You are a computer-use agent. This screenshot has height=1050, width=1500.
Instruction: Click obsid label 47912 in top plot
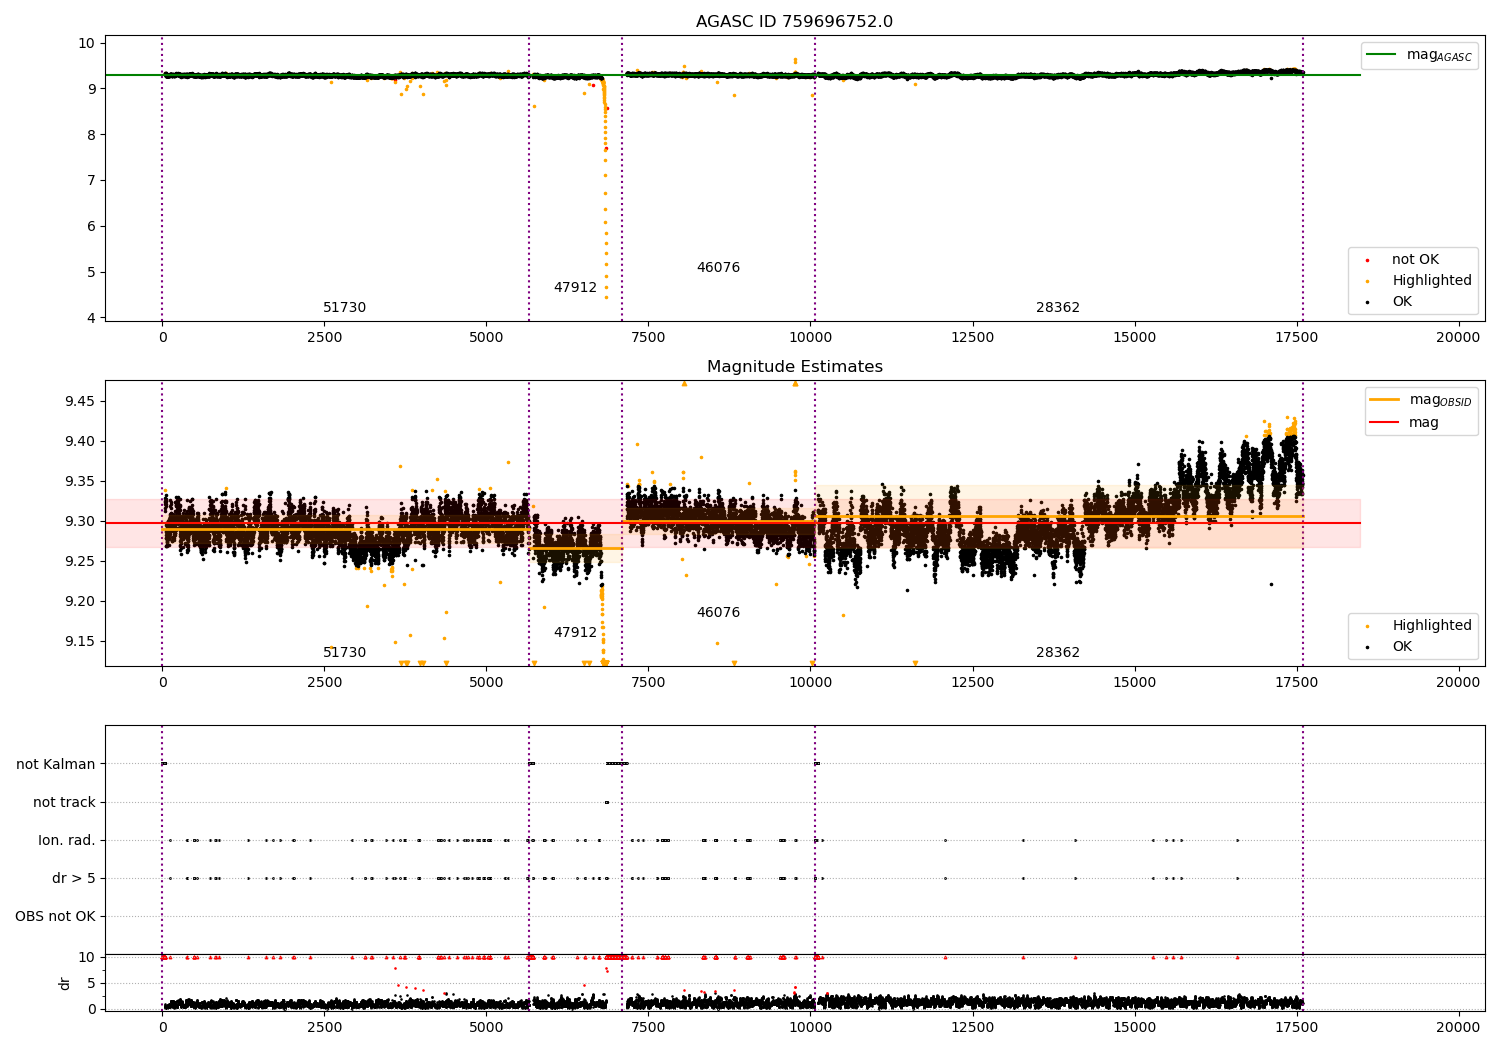tap(575, 288)
